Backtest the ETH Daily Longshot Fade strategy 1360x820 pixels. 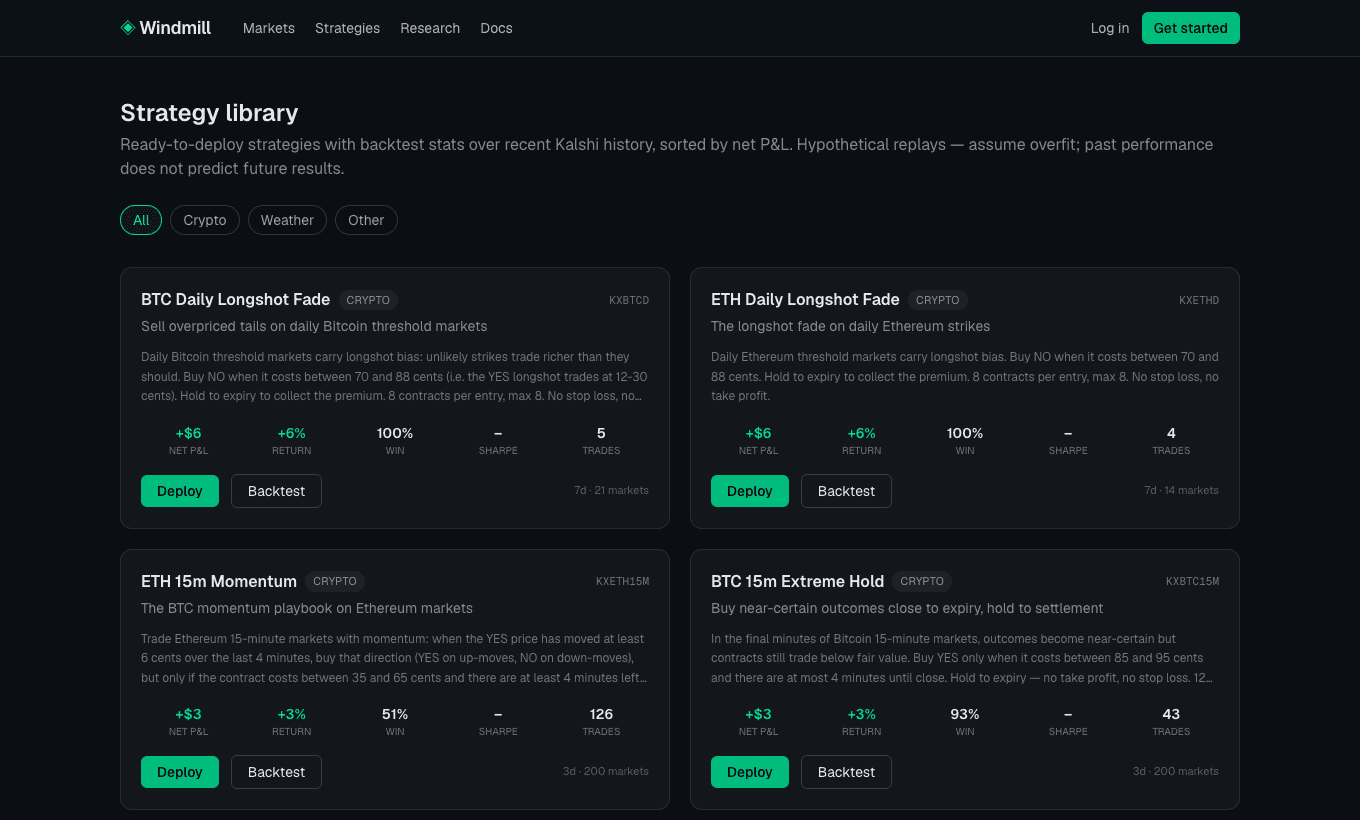846,491
